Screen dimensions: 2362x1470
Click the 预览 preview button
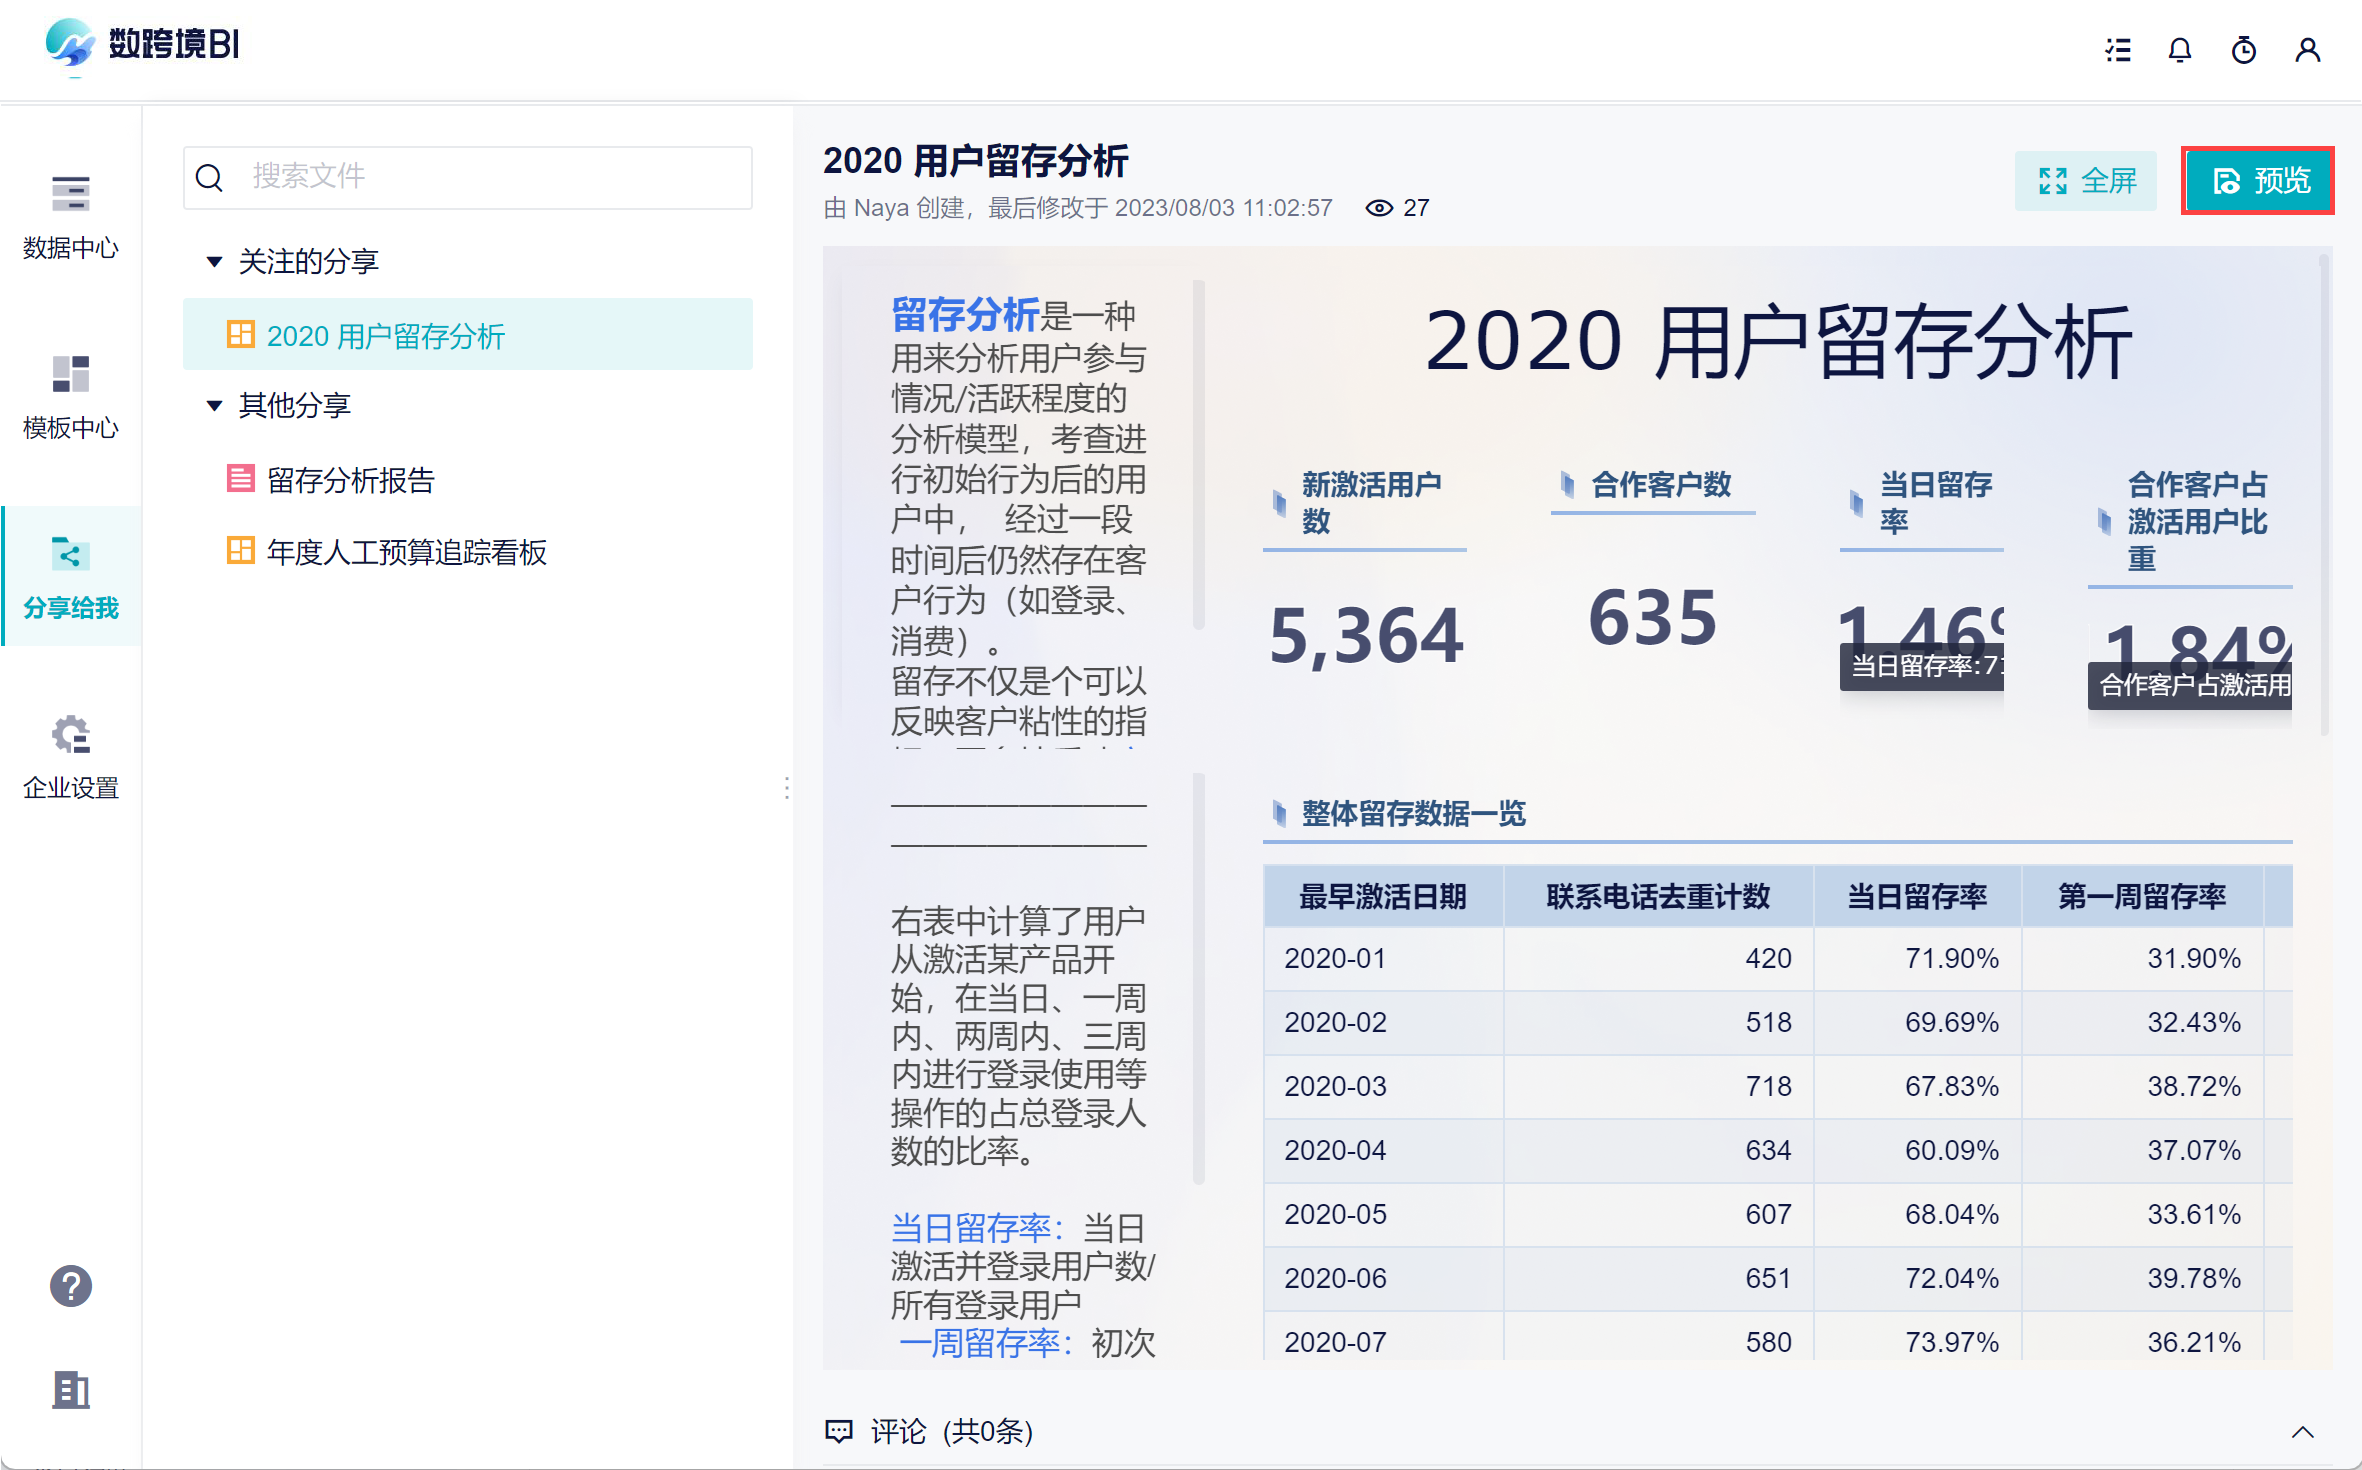2258,181
